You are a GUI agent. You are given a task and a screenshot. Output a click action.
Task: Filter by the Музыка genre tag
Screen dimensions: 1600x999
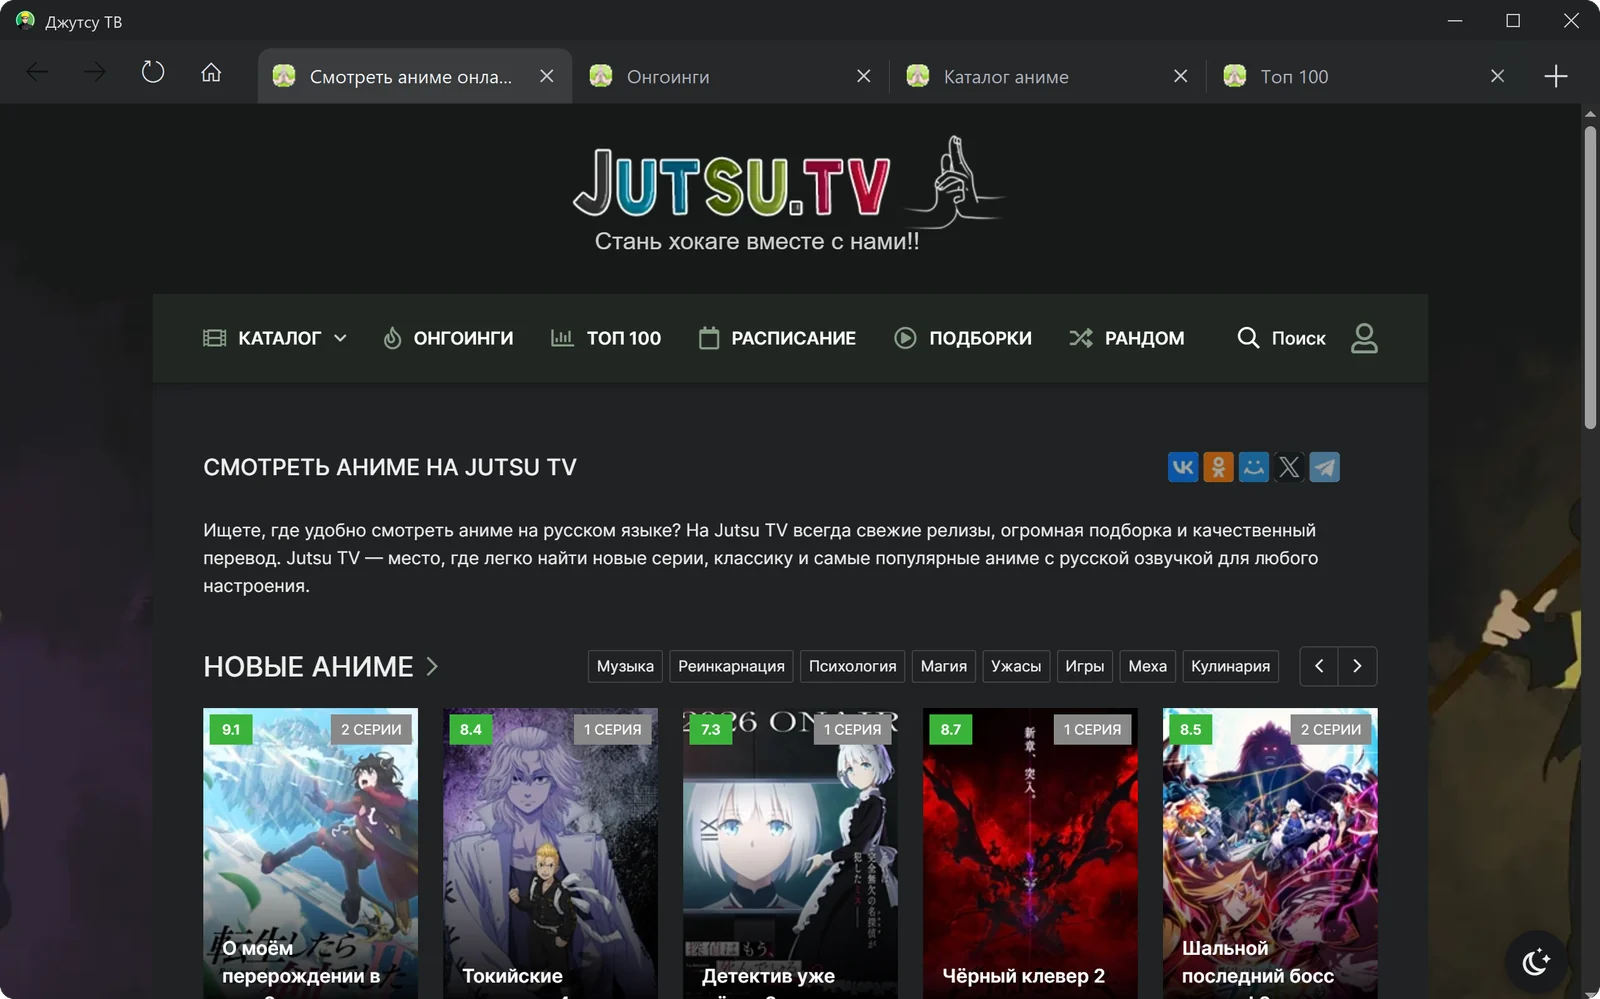pos(625,666)
